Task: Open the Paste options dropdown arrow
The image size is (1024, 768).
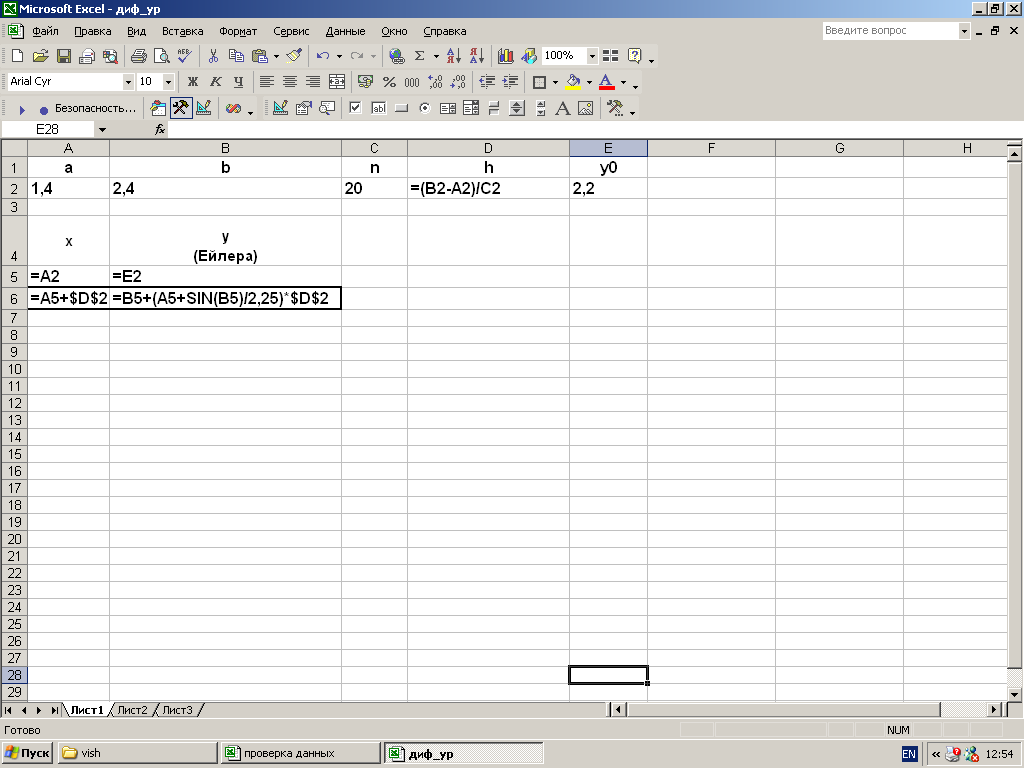Action: (276, 56)
